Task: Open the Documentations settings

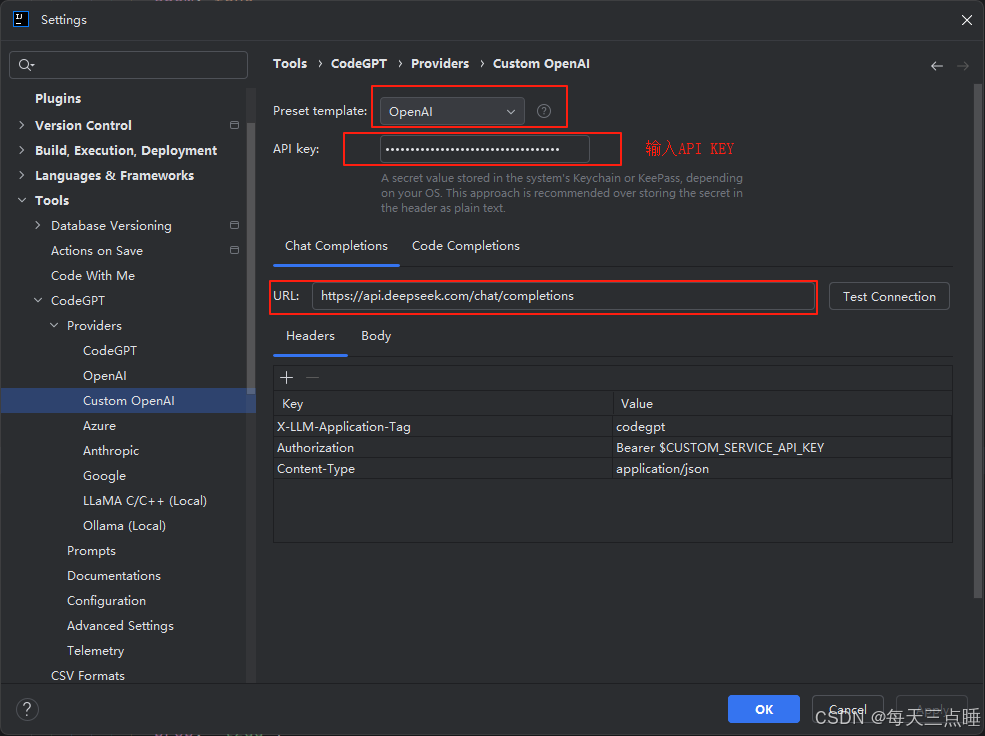Action: [x=114, y=576]
